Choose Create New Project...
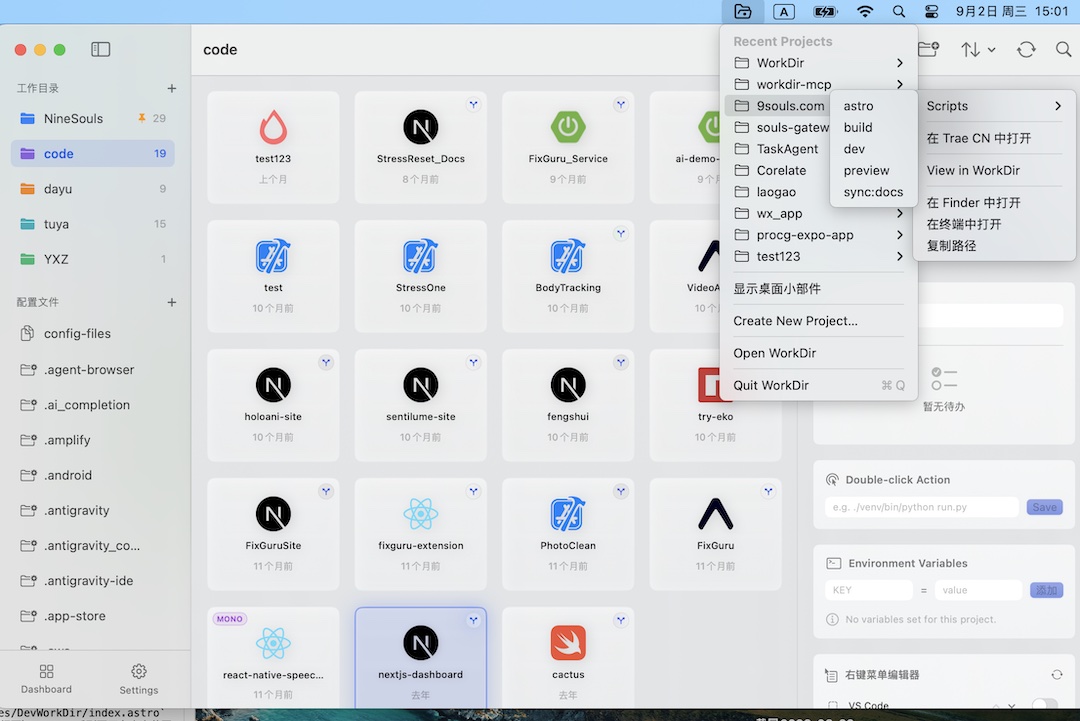The image size is (1080, 721). coord(819,321)
